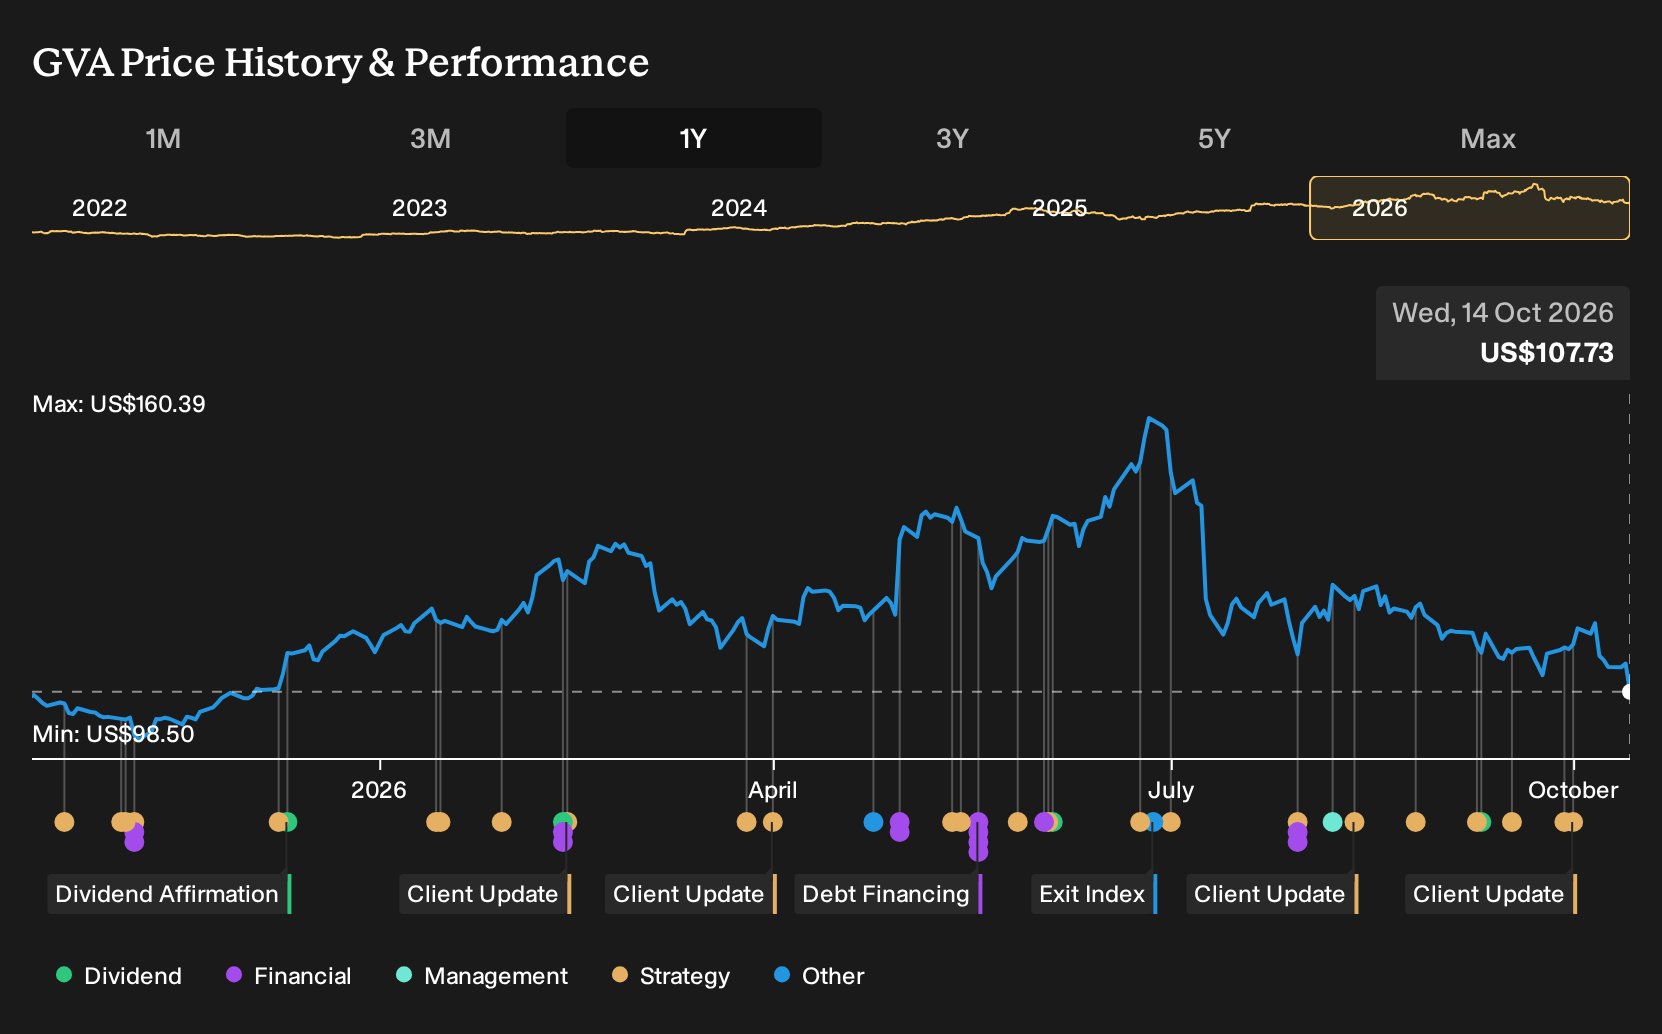Image resolution: width=1662 pixels, height=1034 pixels.
Task: Switch to the 3Y range tab
Action: coord(952,138)
